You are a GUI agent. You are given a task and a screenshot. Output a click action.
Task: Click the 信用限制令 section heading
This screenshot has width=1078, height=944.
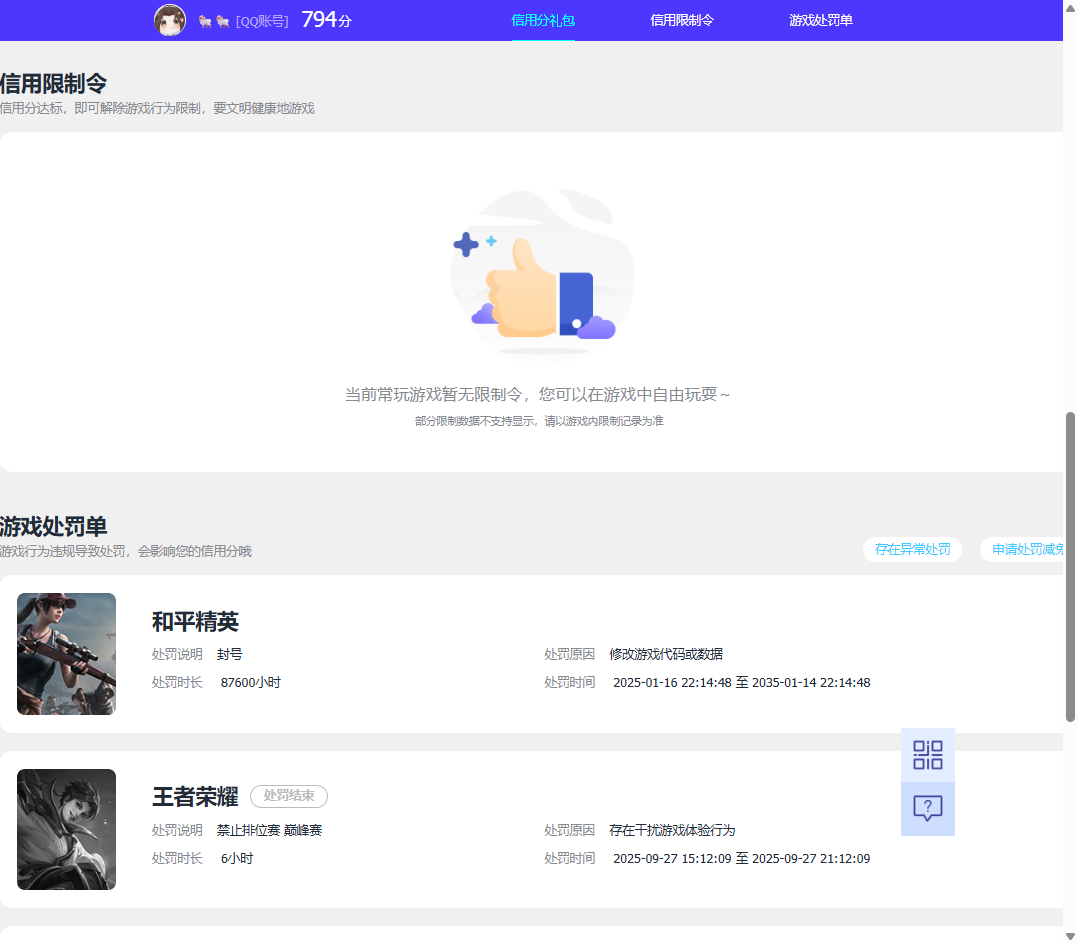(54, 84)
